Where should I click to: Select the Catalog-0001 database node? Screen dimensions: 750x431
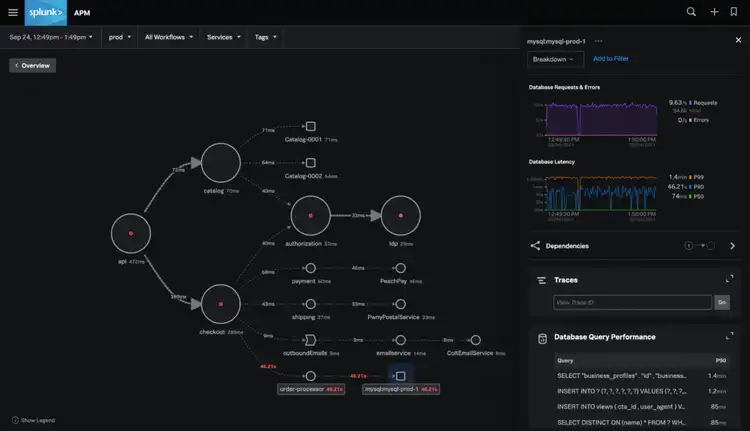[311, 126]
